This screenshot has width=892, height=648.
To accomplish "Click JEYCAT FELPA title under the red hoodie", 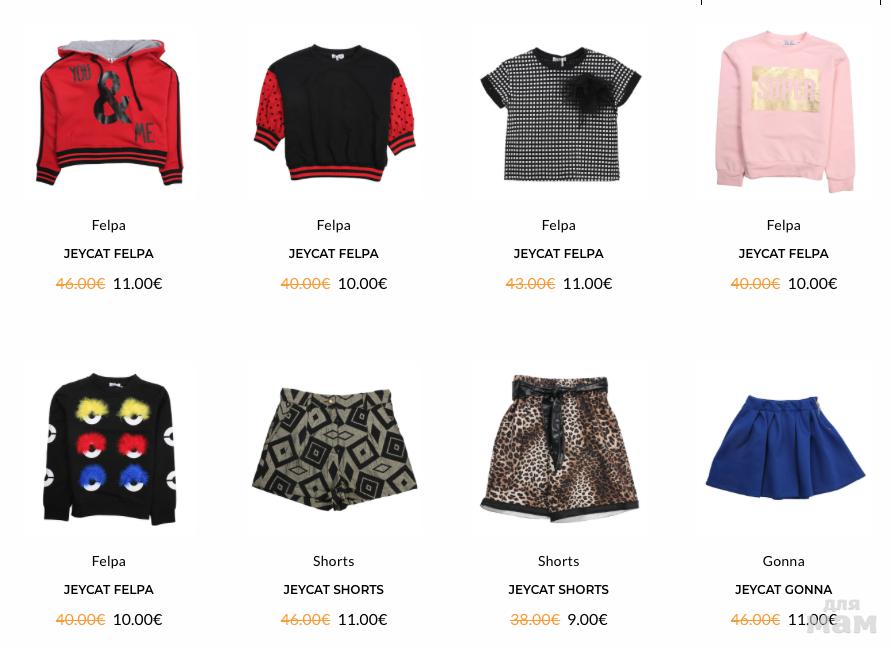I will [x=109, y=254].
